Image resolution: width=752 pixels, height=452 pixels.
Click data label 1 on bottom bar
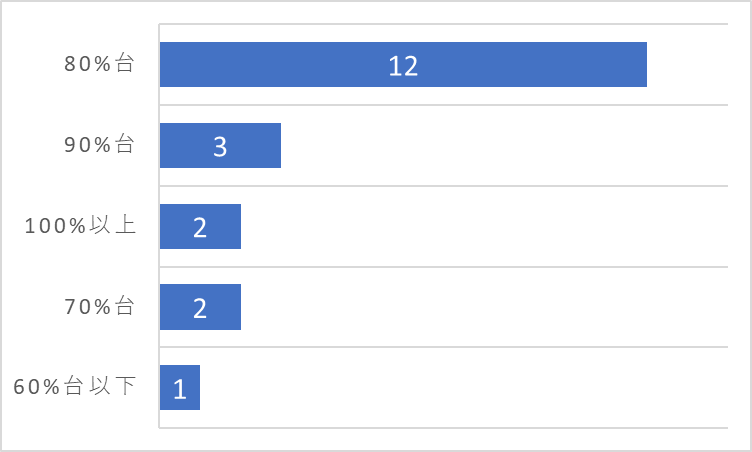(x=180, y=389)
